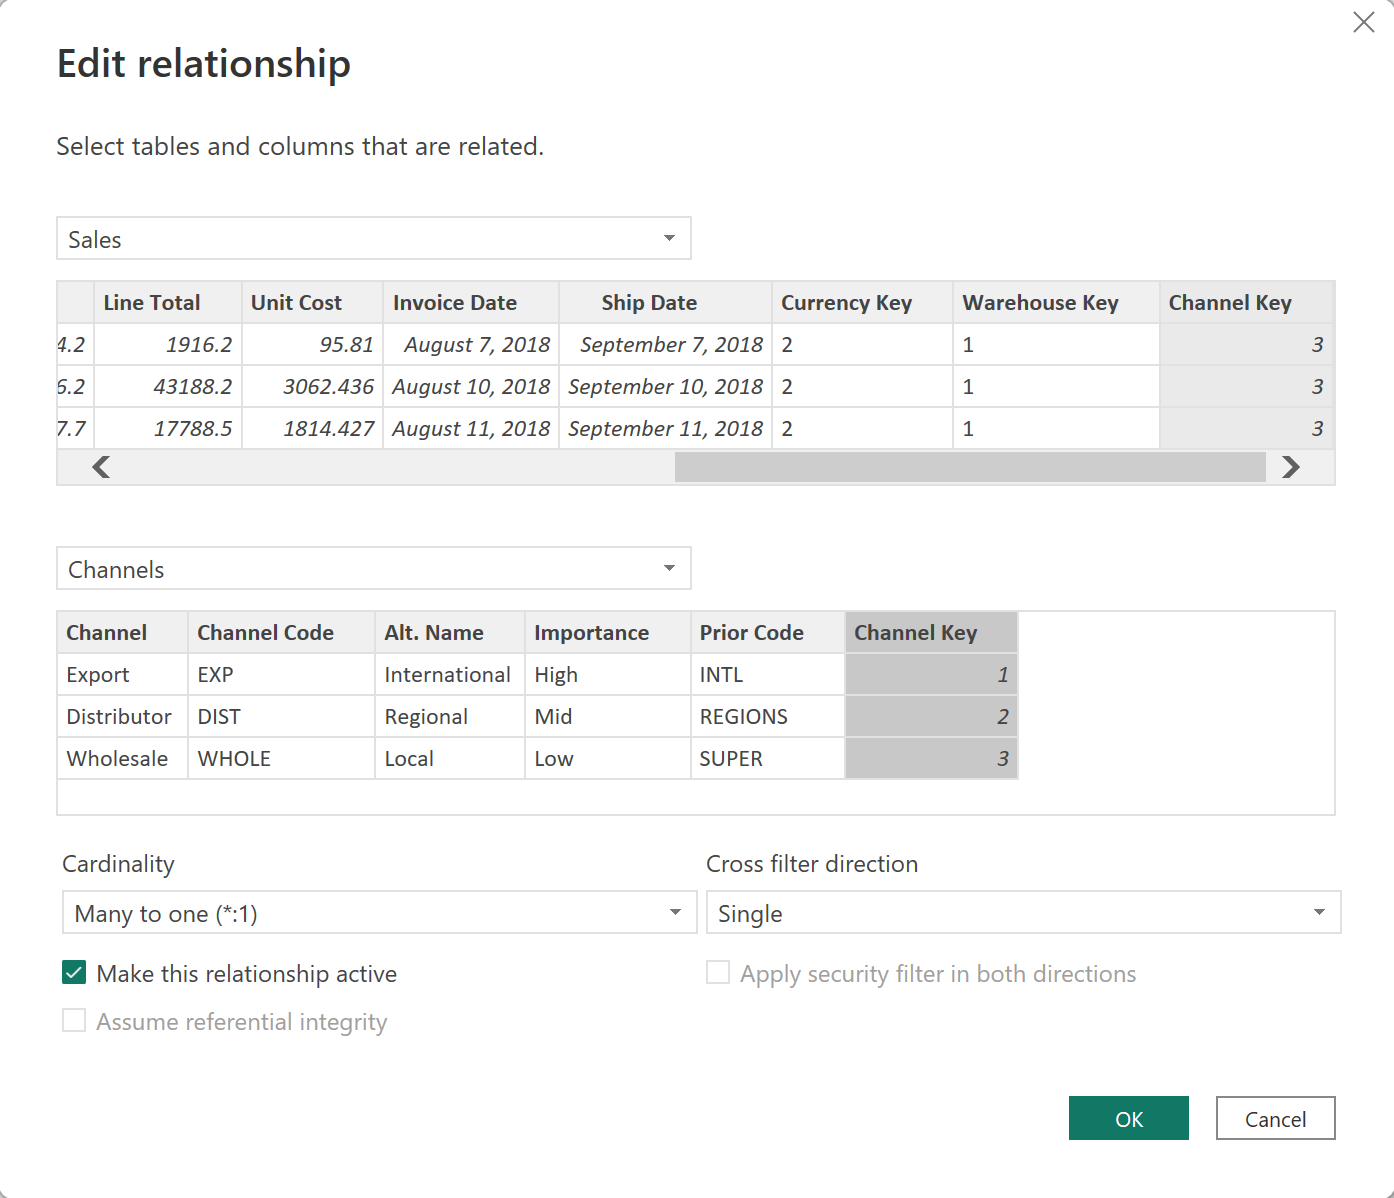Click the WHOLE channel code cell
Viewport: 1394px width, 1198px height.
[x=281, y=759]
